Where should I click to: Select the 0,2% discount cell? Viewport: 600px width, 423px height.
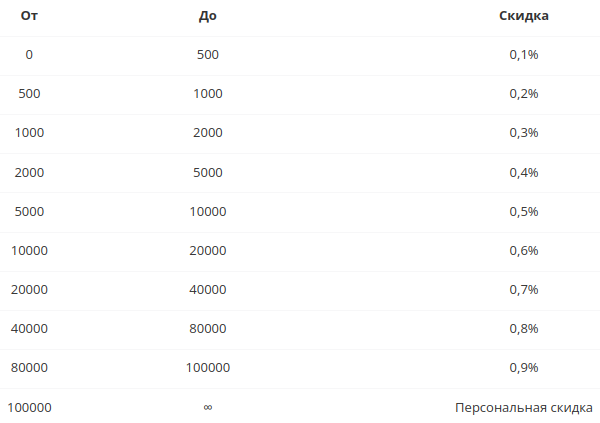click(524, 94)
